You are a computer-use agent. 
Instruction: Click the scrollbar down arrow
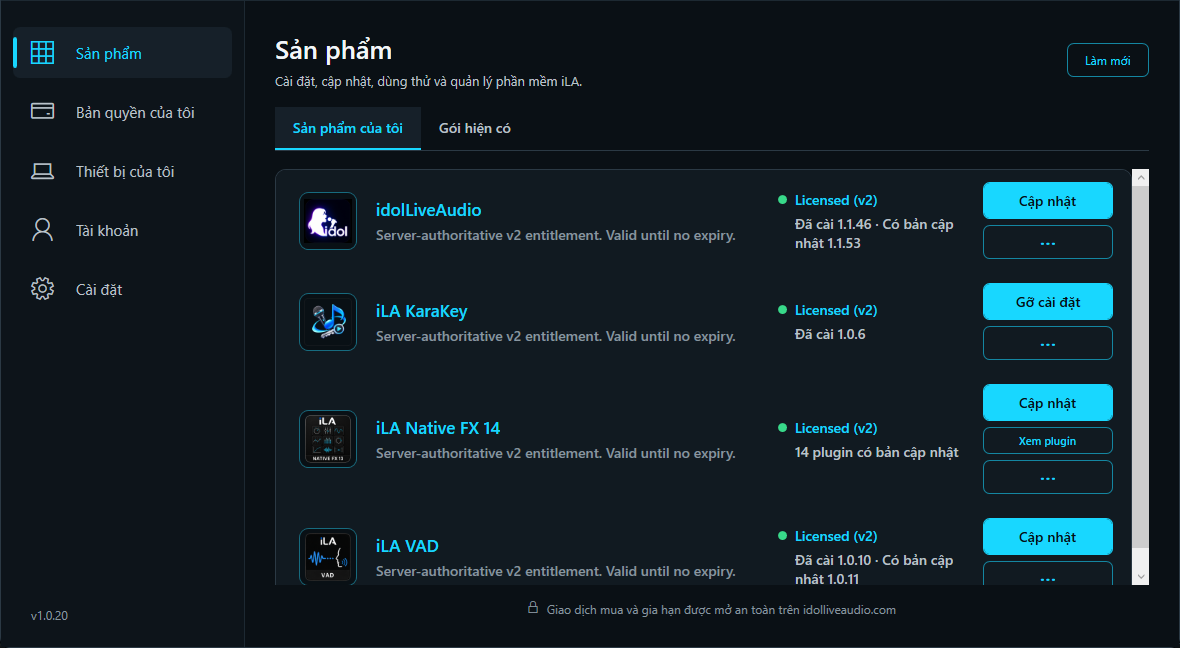(1141, 577)
